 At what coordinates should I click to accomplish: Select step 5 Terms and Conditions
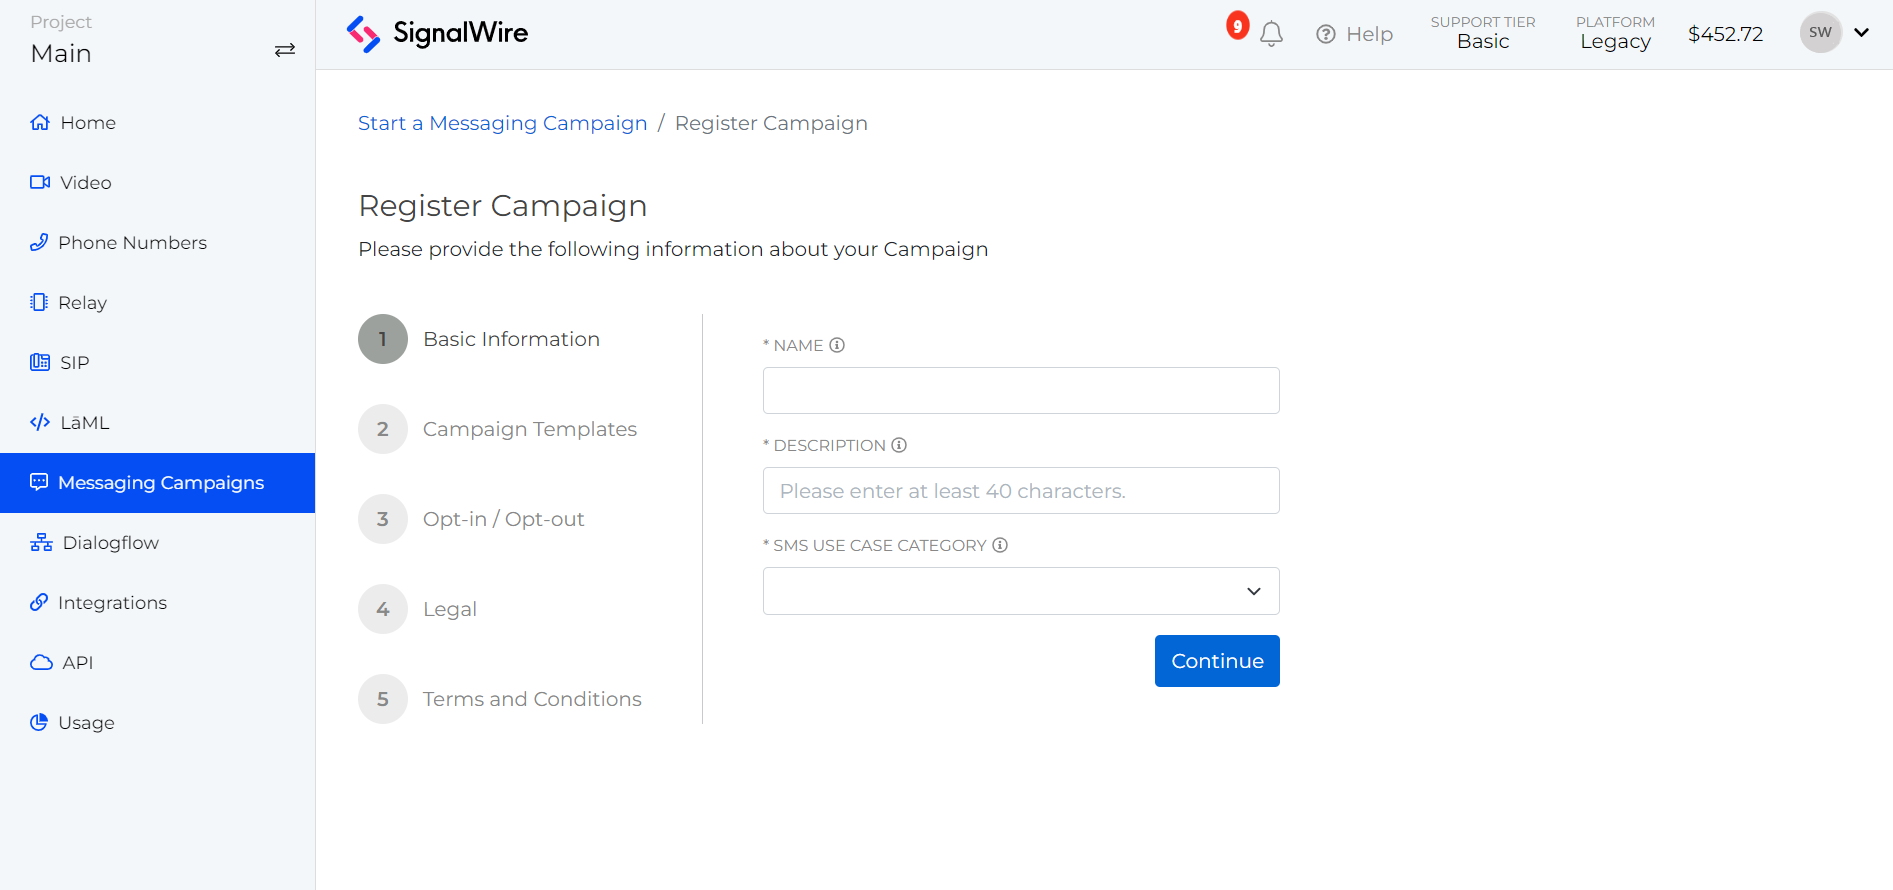click(x=531, y=699)
